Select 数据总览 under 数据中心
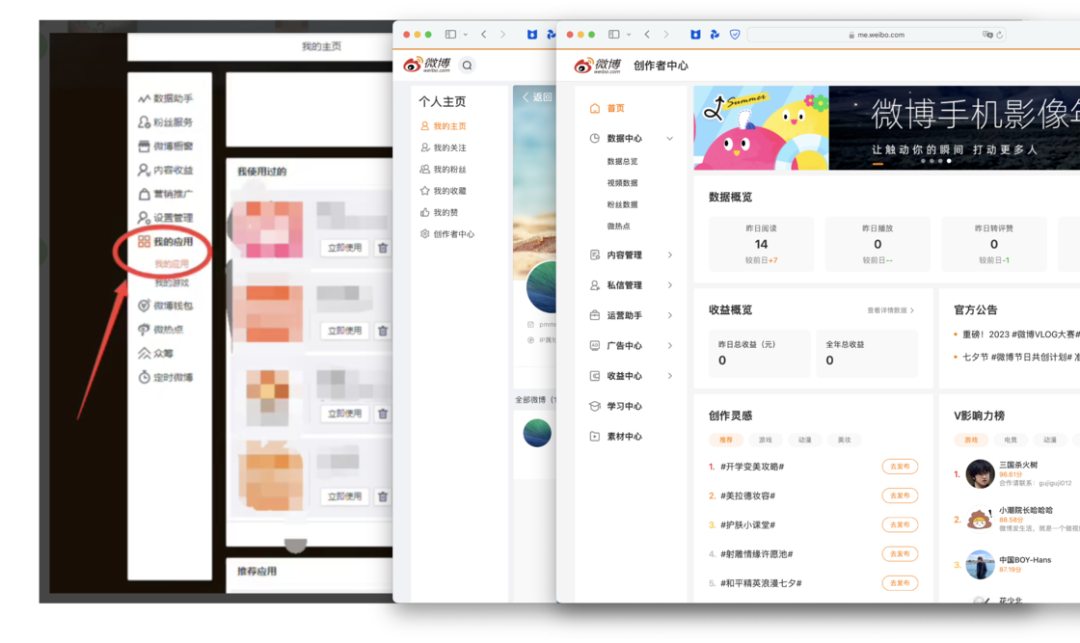This screenshot has width=1080, height=643. (622, 161)
